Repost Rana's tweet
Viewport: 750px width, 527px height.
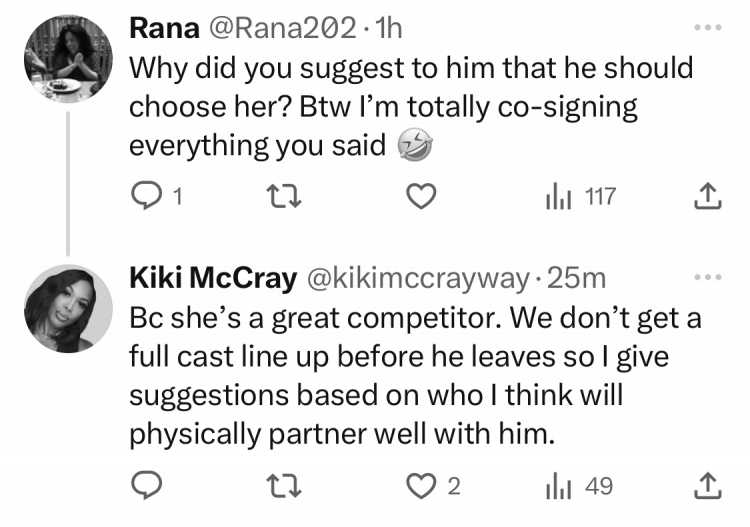coord(284,197)
